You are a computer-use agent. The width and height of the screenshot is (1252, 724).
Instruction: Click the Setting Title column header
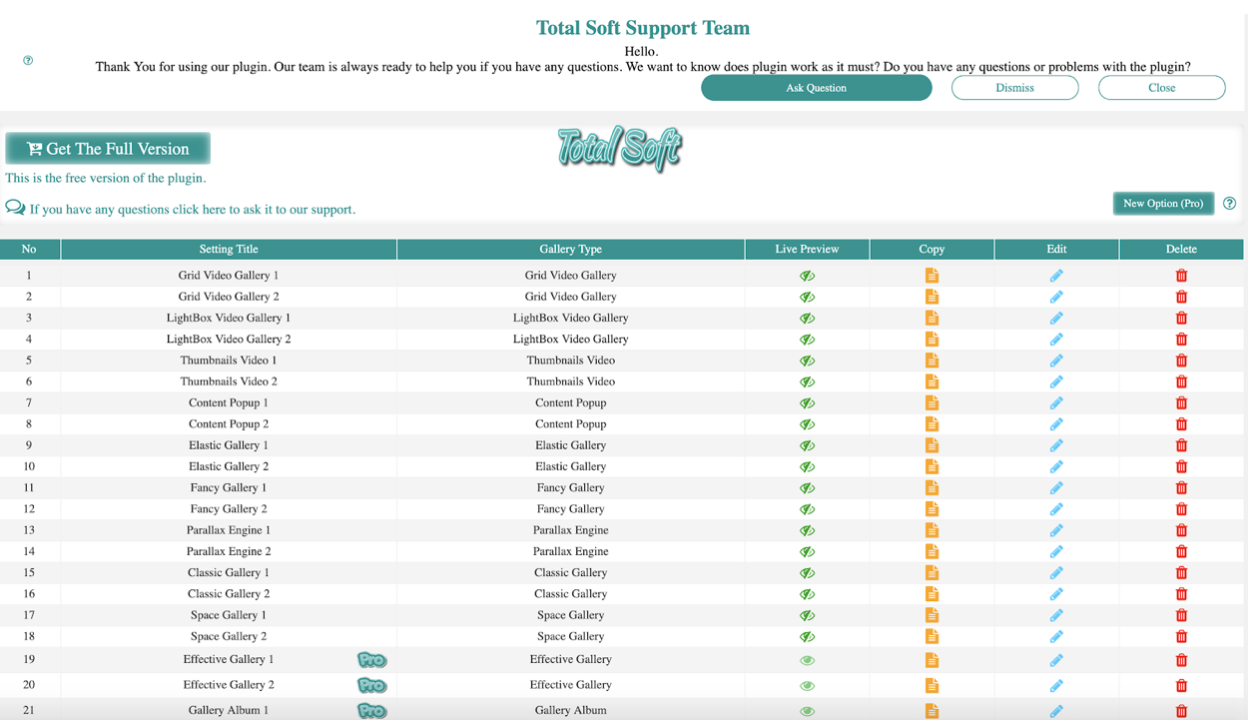point(229,250)
